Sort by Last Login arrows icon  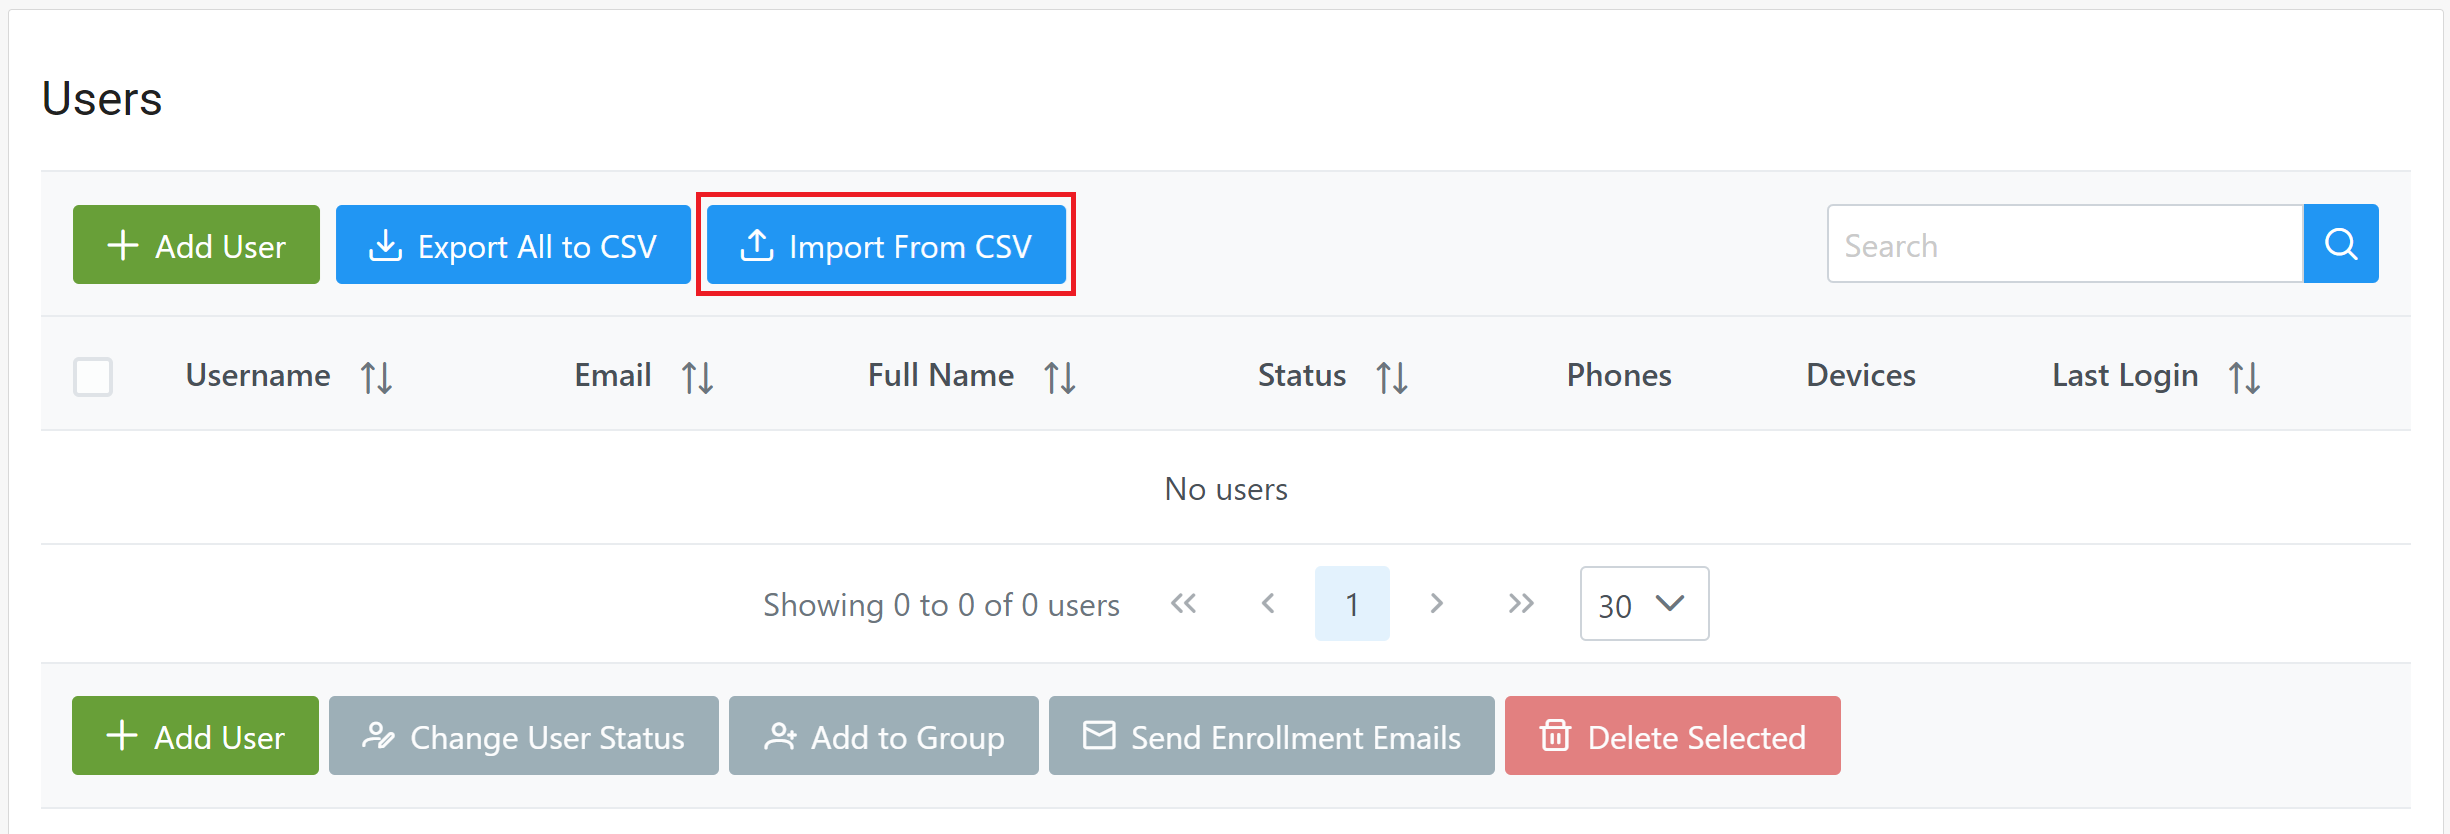pyautogui.click(x=2244, y=377)
